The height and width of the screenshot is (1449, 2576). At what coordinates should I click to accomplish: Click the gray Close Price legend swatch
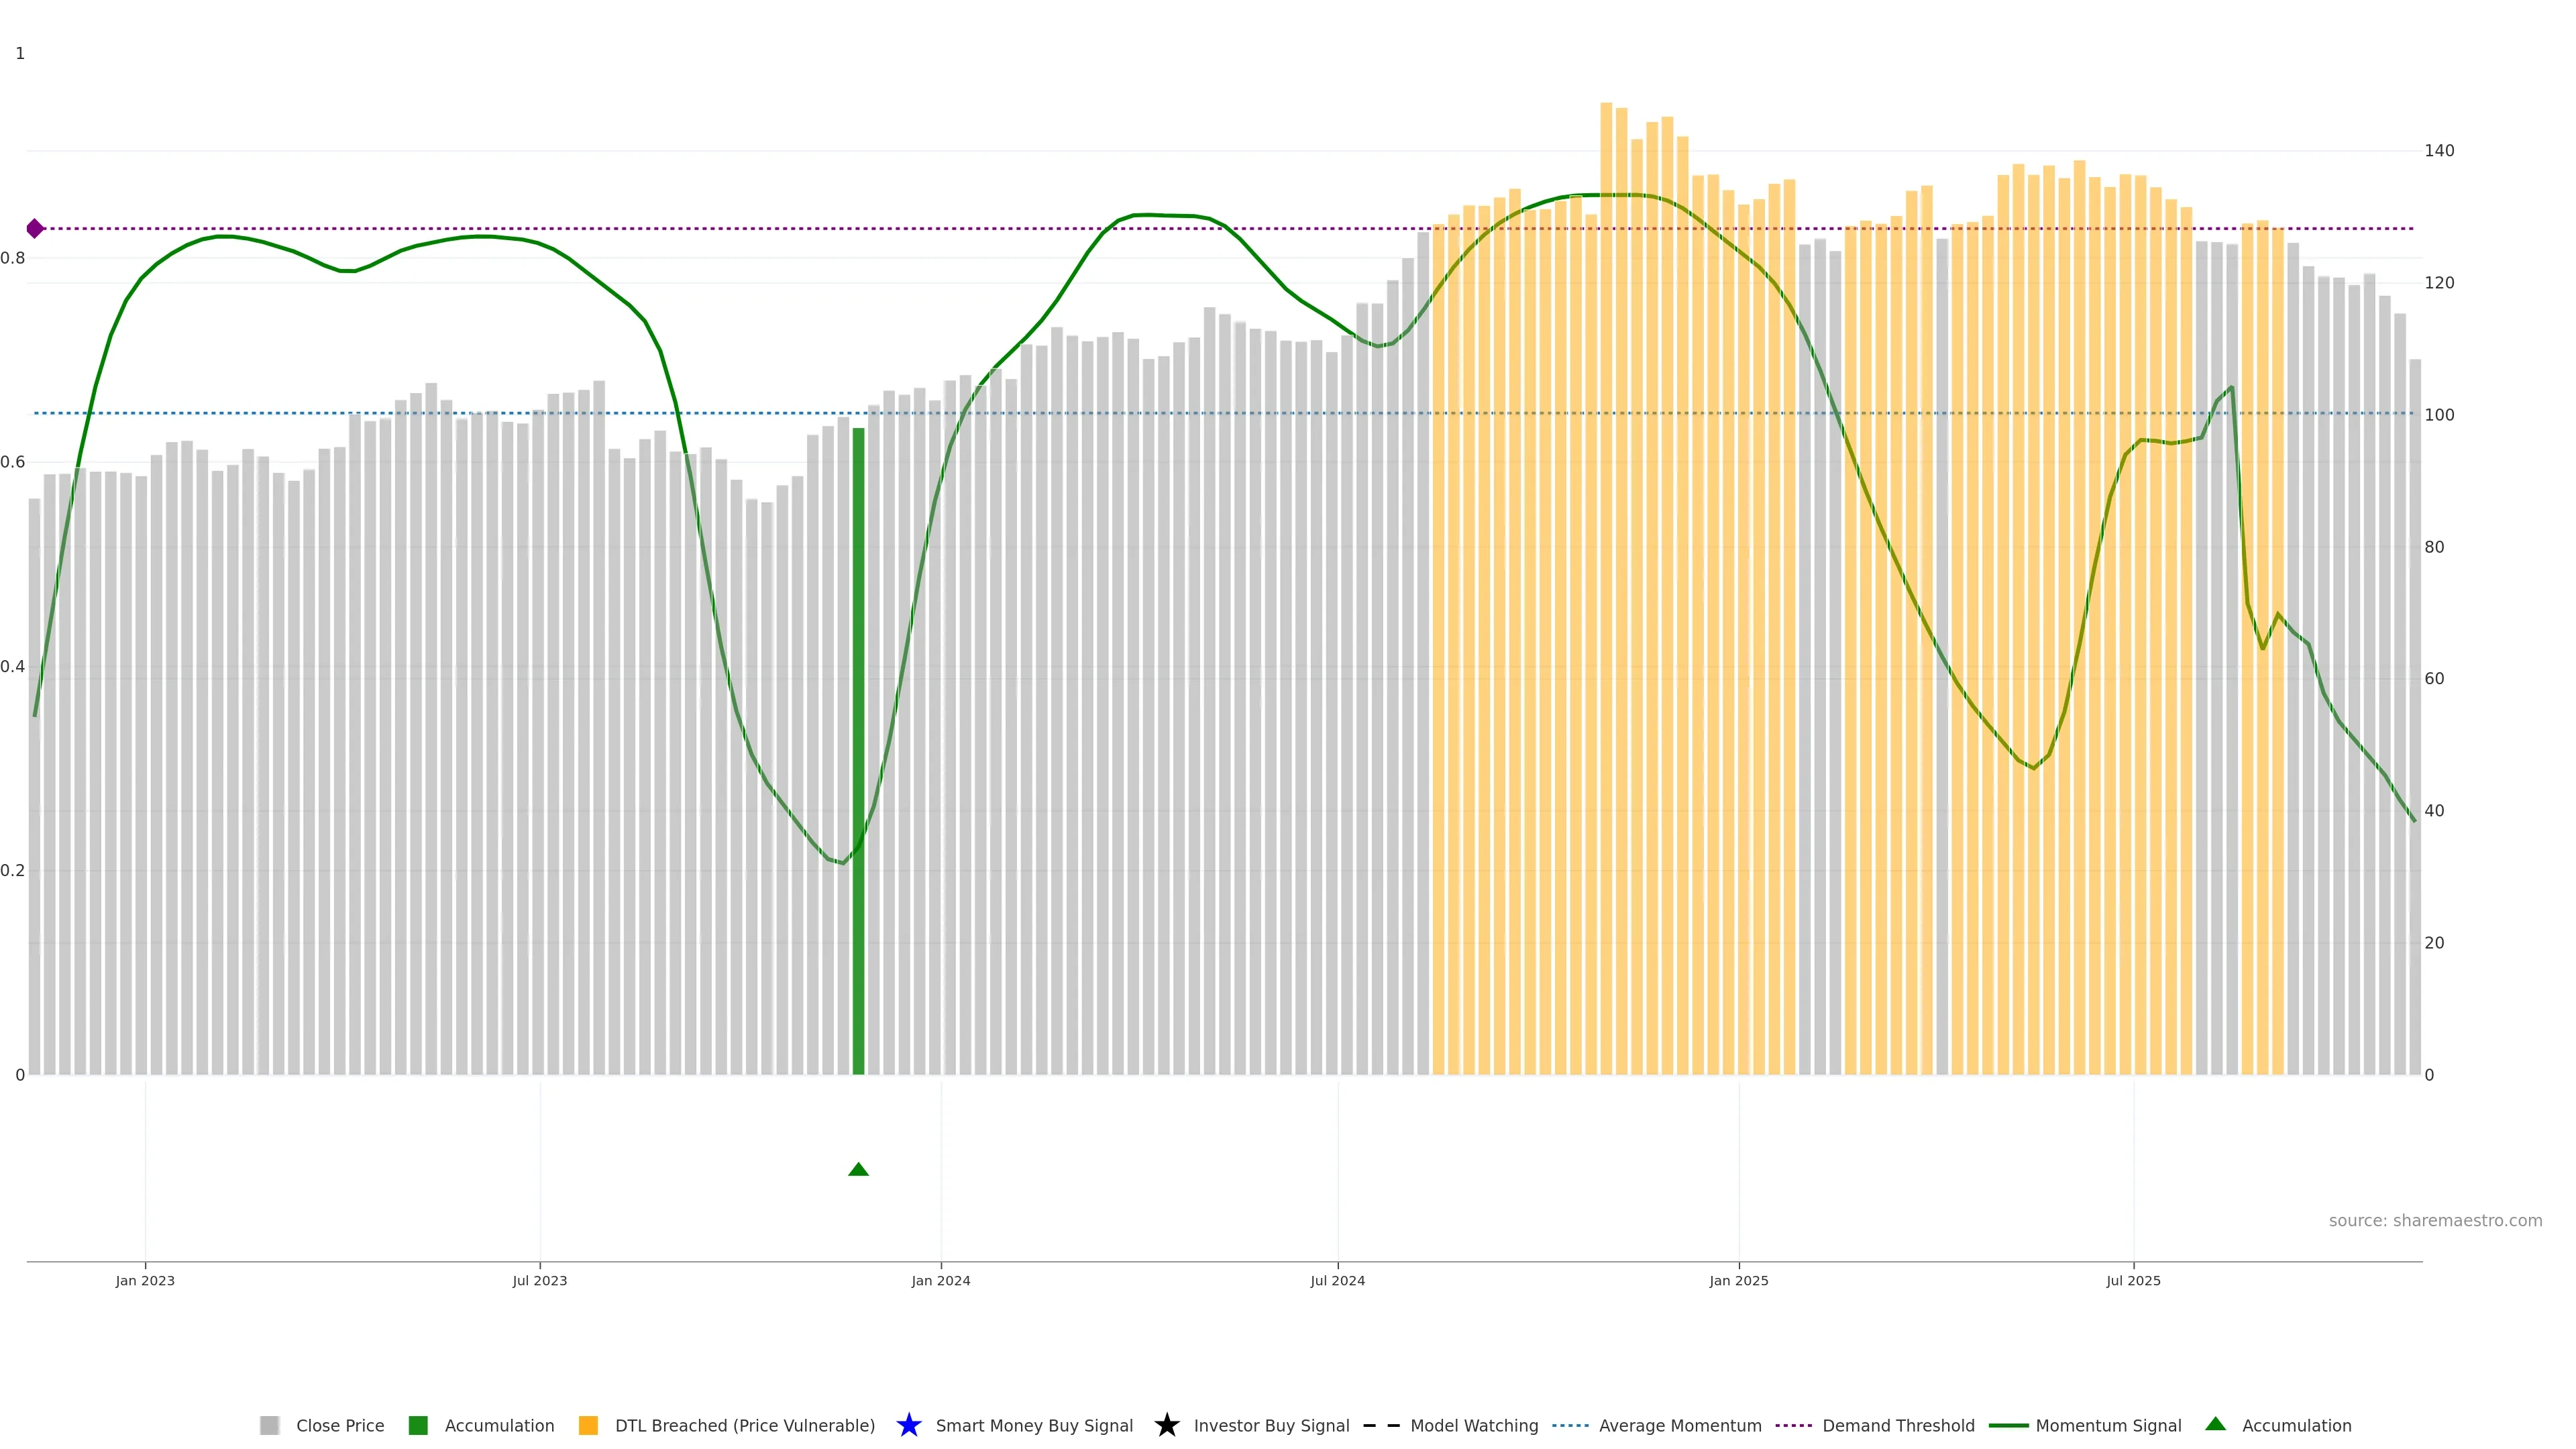(x=269, y=1425)
